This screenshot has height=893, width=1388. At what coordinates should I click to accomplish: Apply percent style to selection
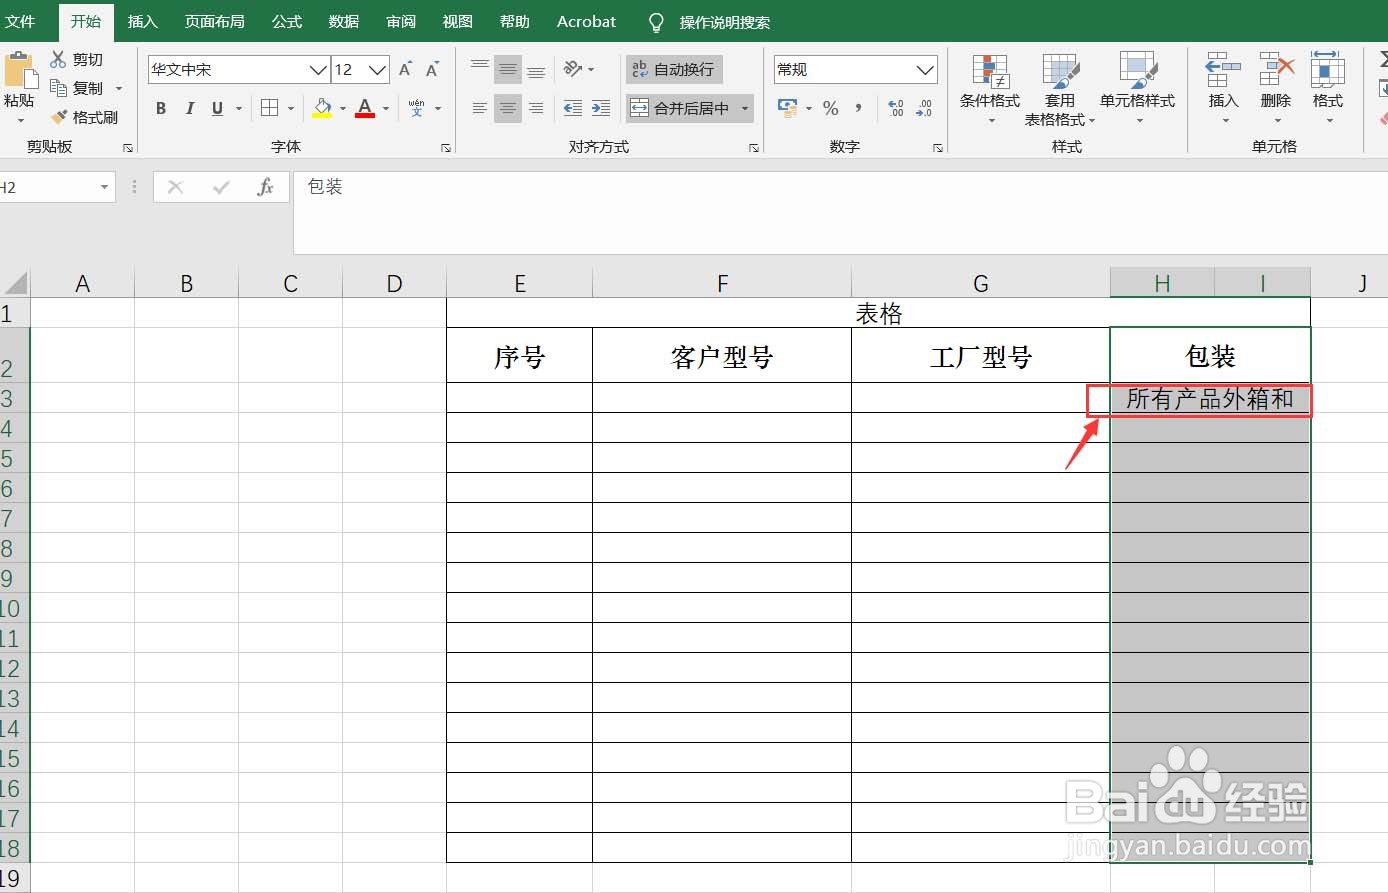830,108
